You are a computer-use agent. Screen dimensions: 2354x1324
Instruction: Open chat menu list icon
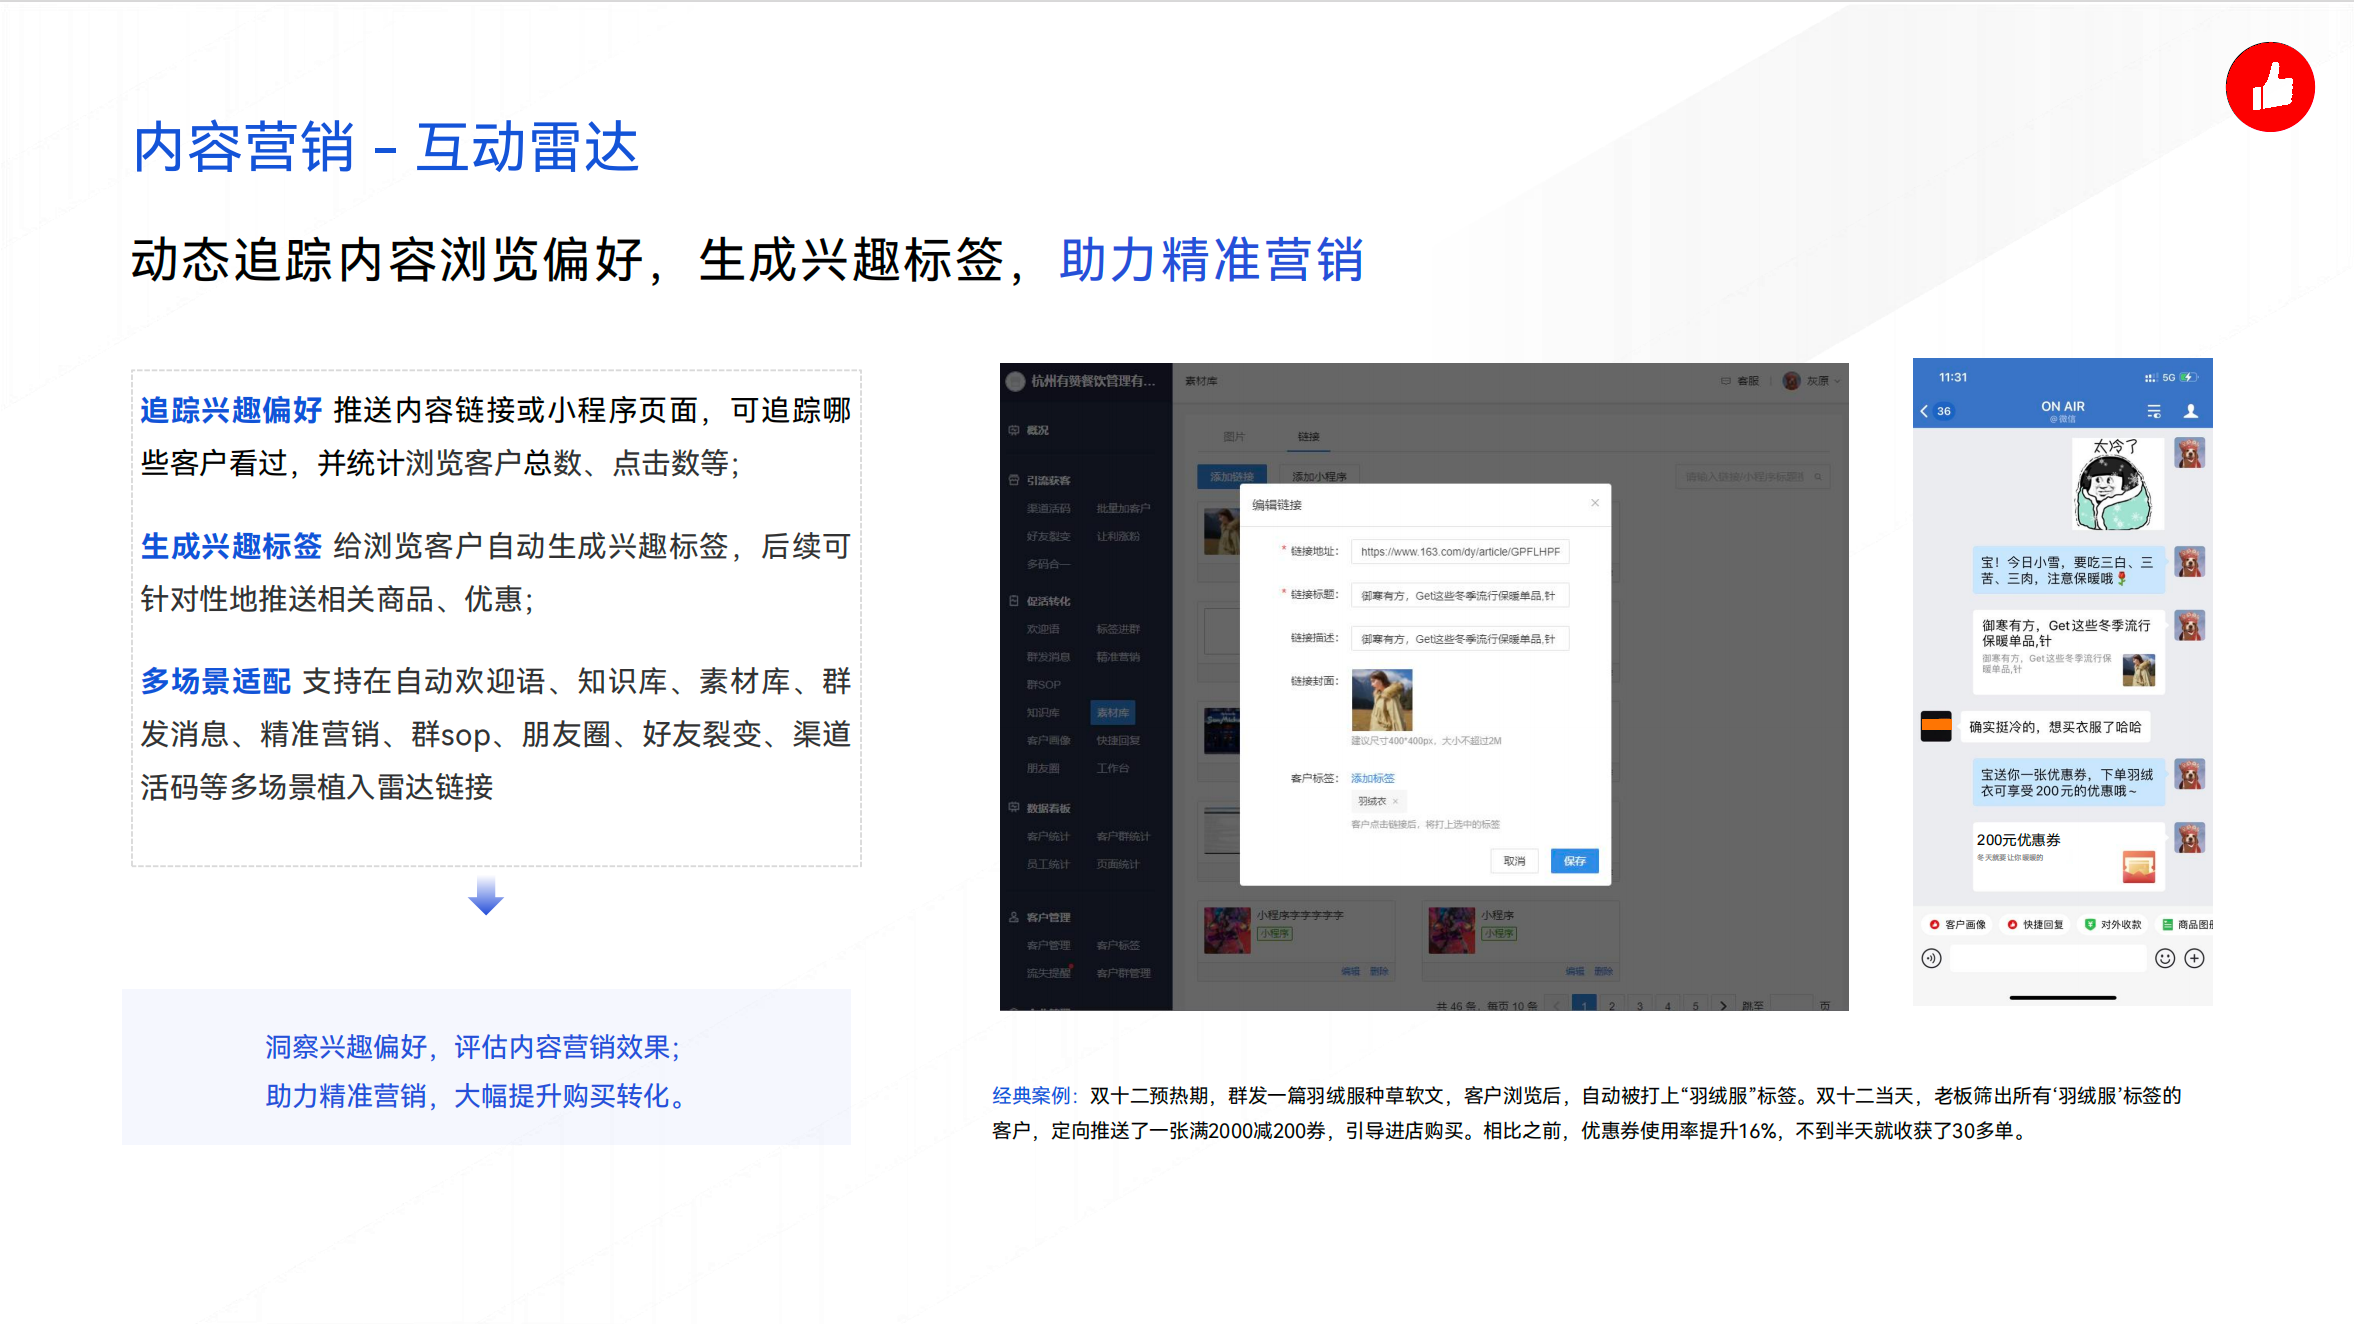click(x=2154, y=411)
